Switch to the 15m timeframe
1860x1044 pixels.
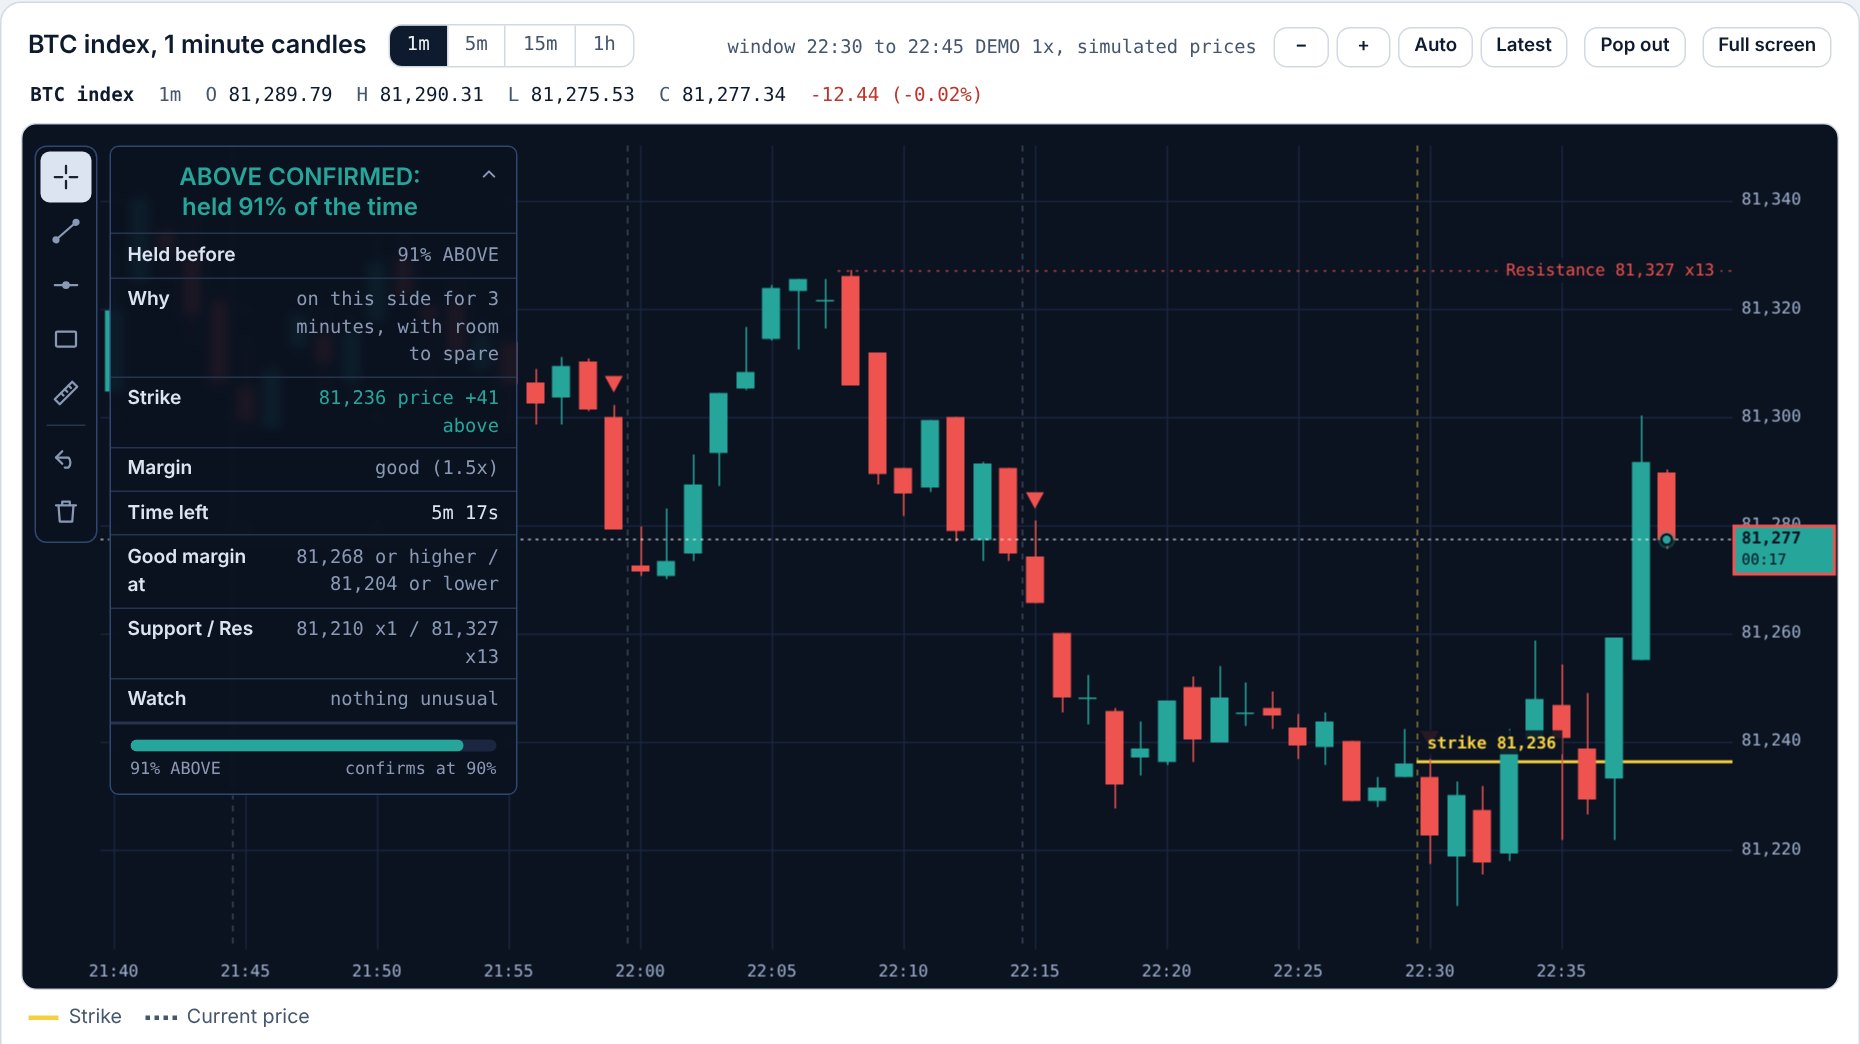(540, 45)
